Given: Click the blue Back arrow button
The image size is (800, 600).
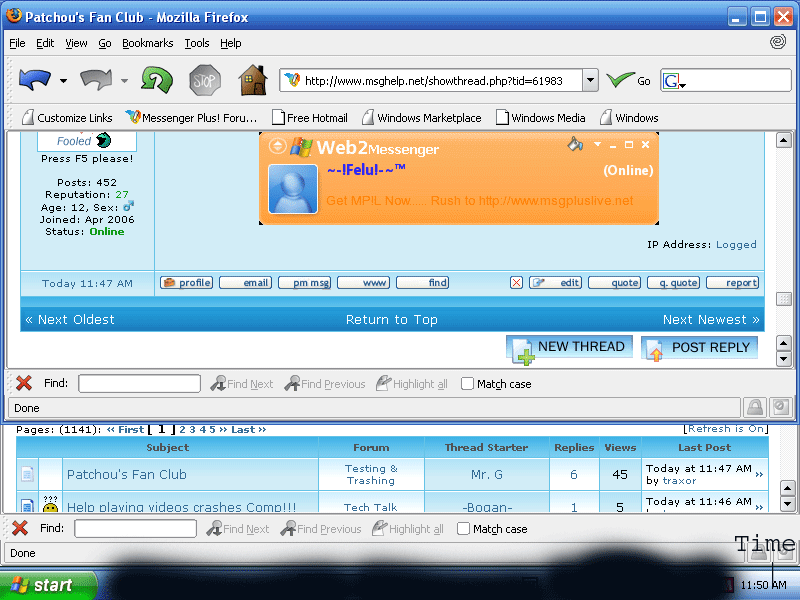Looking at the screenshot, I should coord(34,80).
